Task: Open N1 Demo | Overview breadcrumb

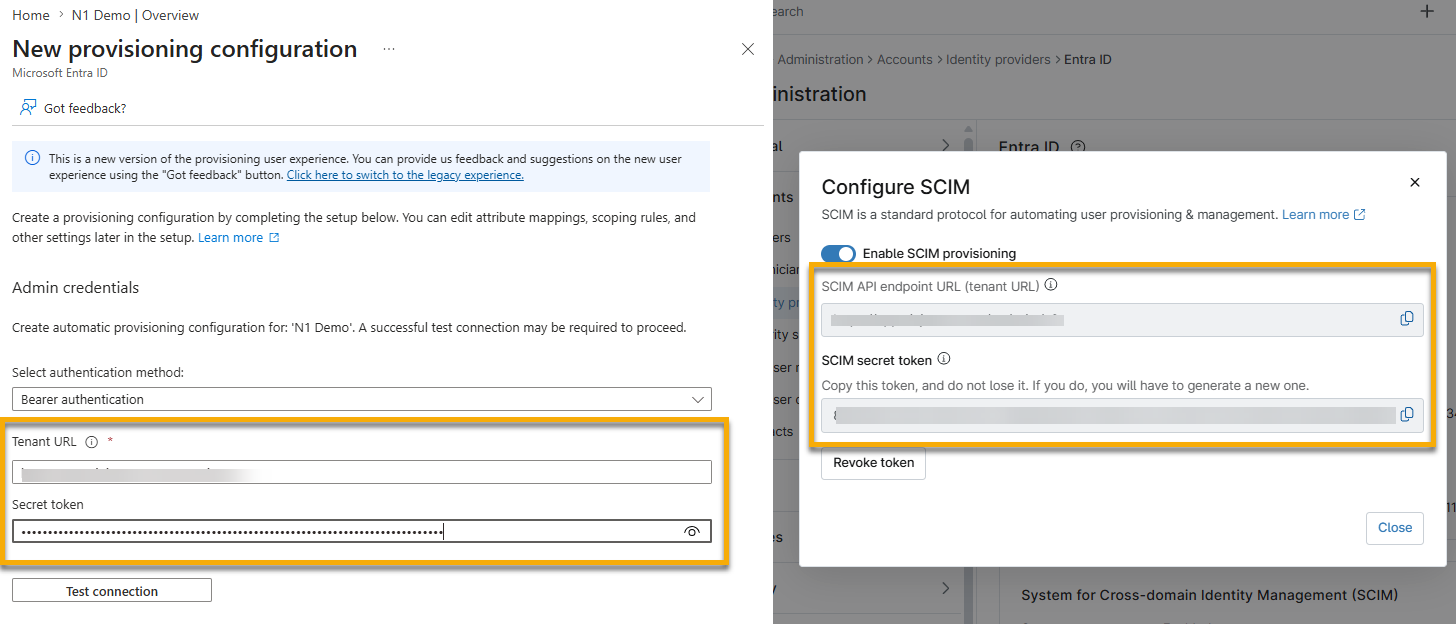Action: pos(135,15)
